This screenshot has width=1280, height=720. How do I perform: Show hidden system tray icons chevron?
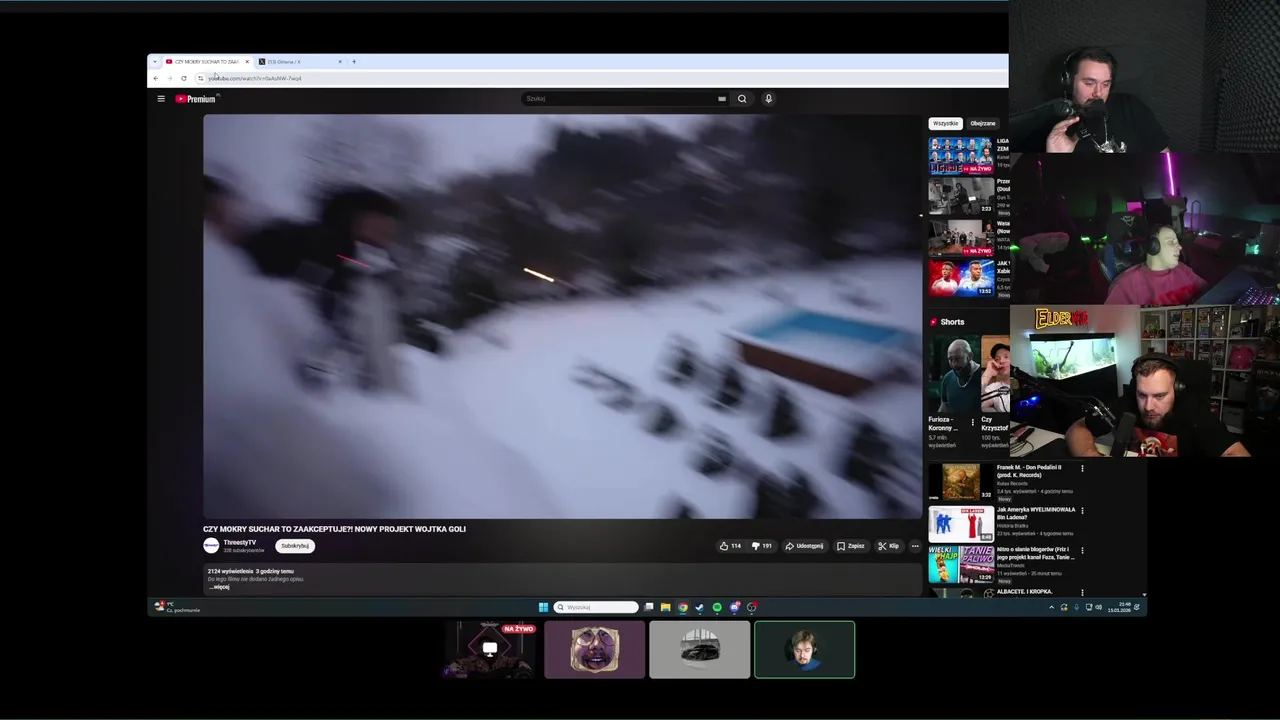[1051, 607]
